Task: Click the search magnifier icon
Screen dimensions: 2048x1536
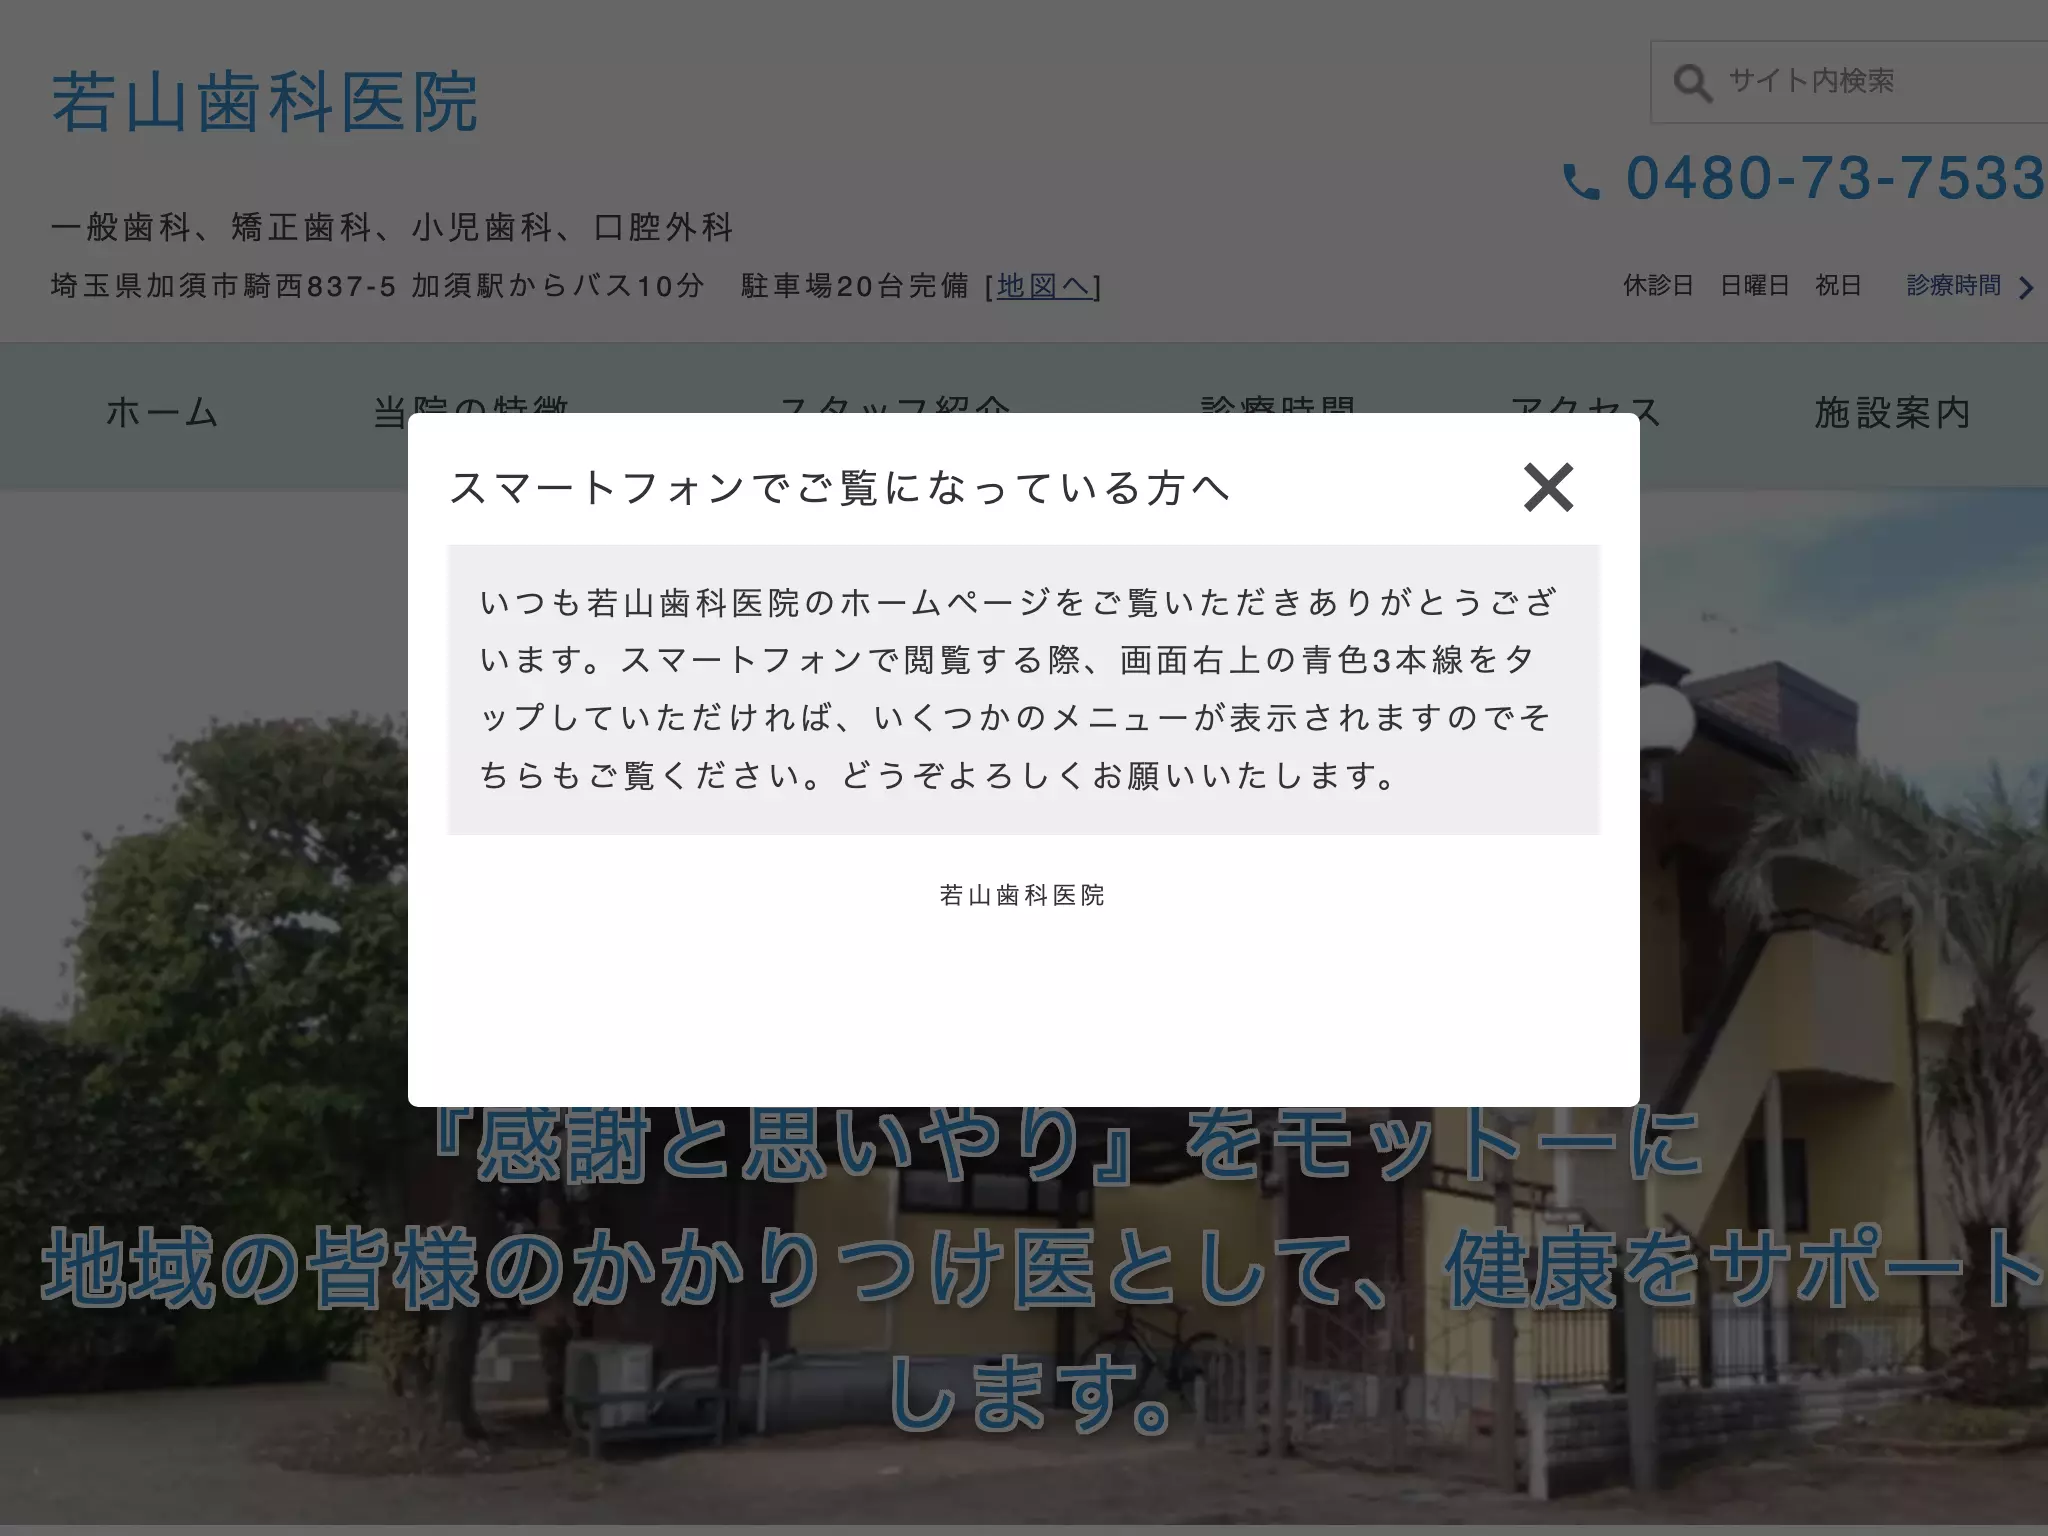Action: [1692, 82]
